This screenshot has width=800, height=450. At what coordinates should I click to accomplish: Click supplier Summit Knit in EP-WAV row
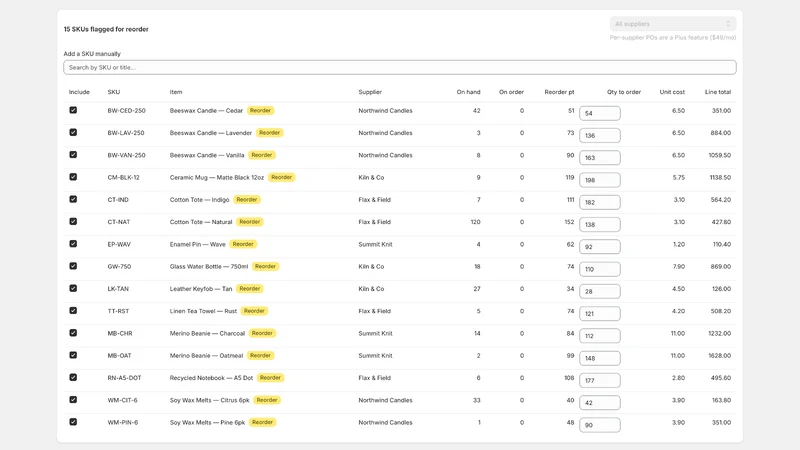(x=375, y=244)
